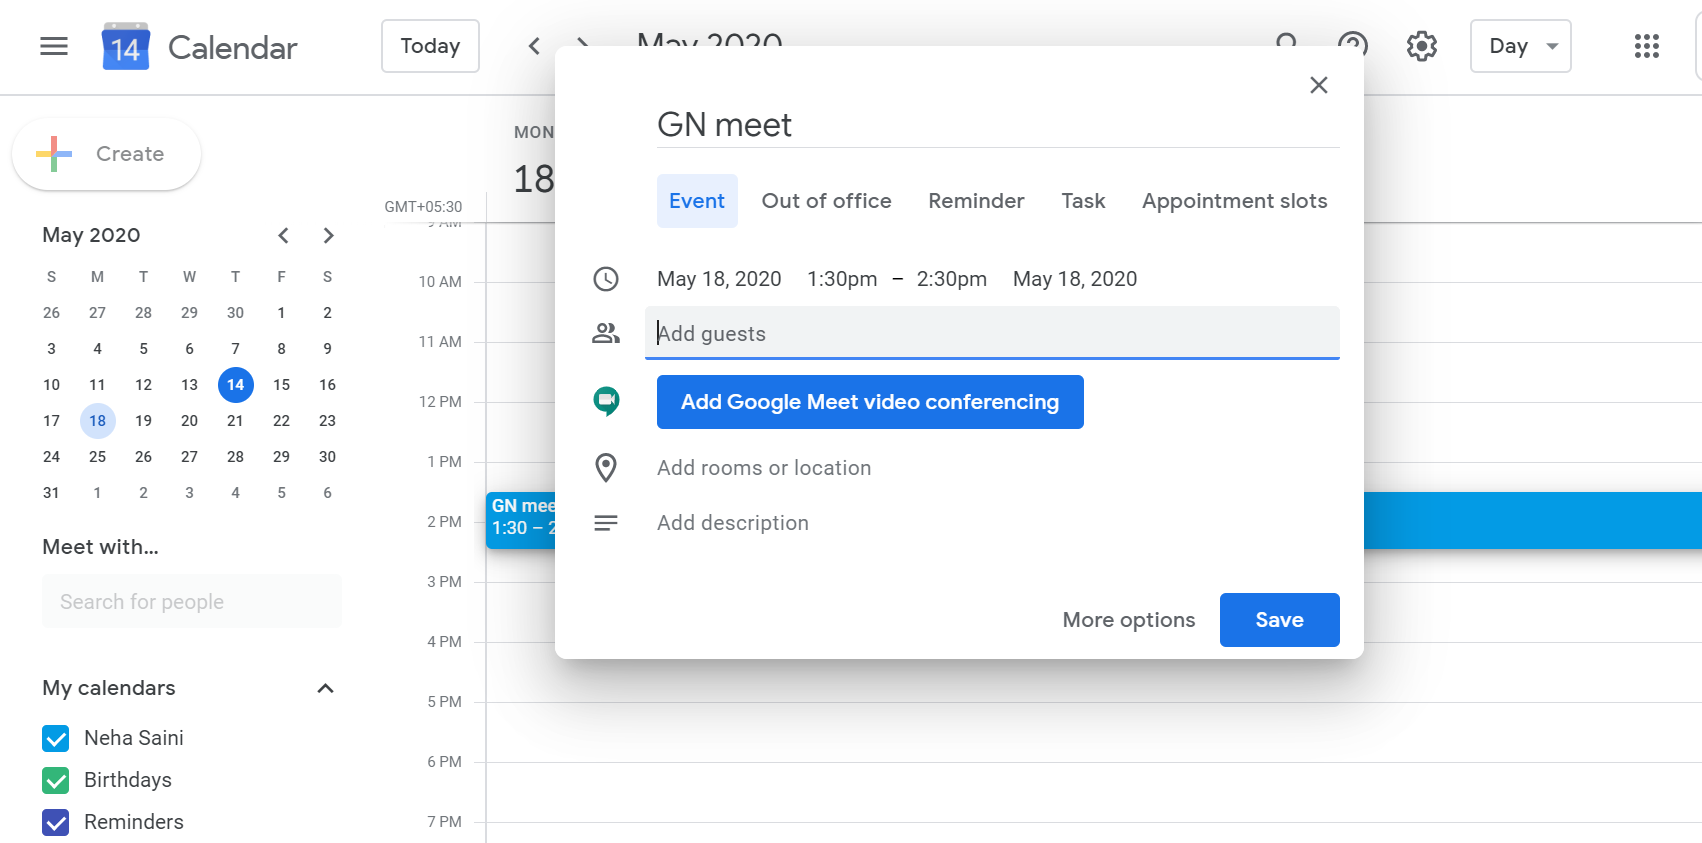Viewport: 1702px width, 843px height.
Task: Save the GN meet event
Action: 1279,620
